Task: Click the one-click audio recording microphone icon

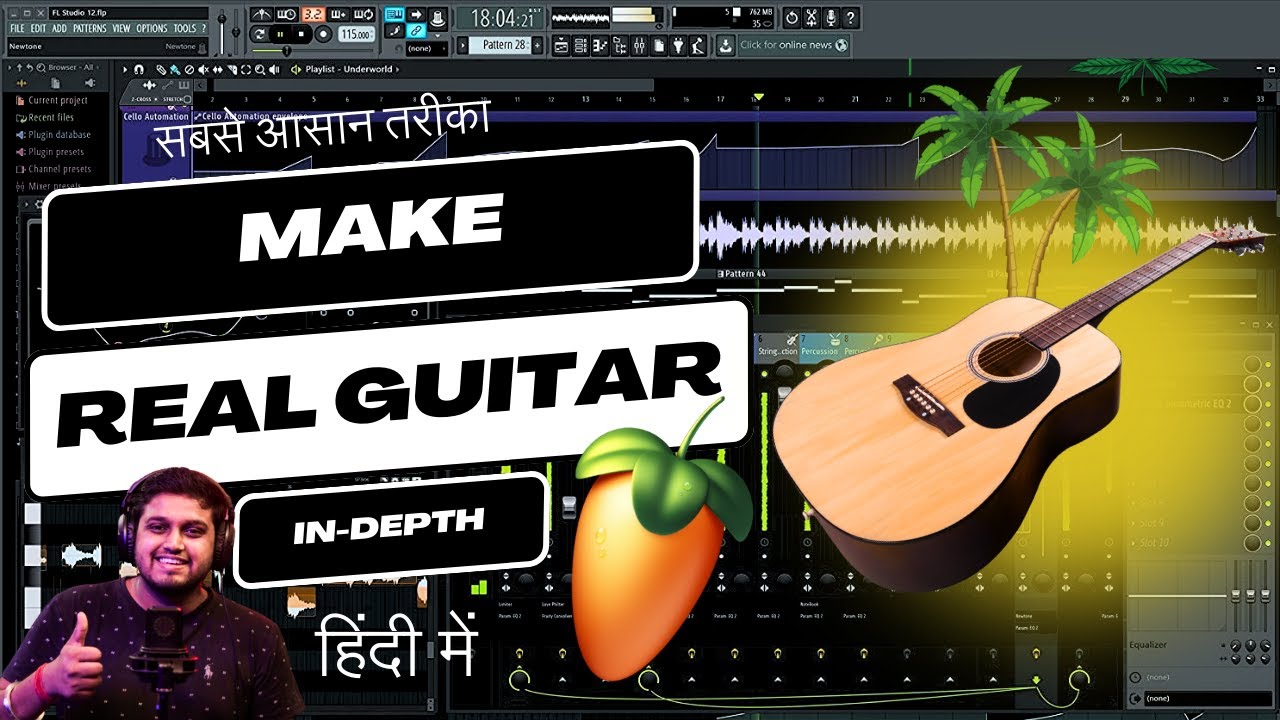Action: click(x=831, y=18)
